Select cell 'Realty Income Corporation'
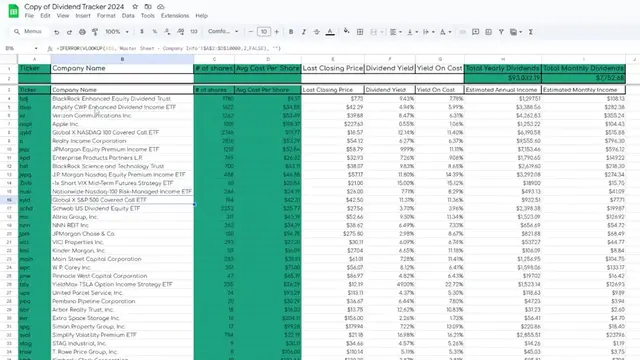The image size is (640, 360). [x=122, y=141]
